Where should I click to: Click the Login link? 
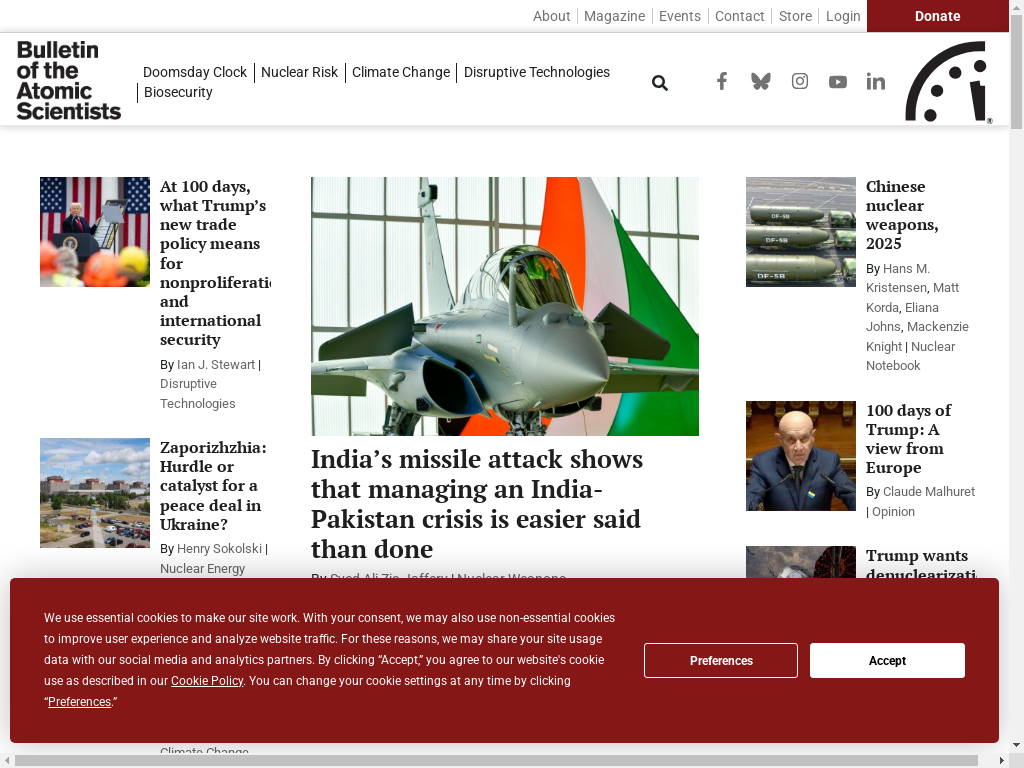(x=843, y=16)
